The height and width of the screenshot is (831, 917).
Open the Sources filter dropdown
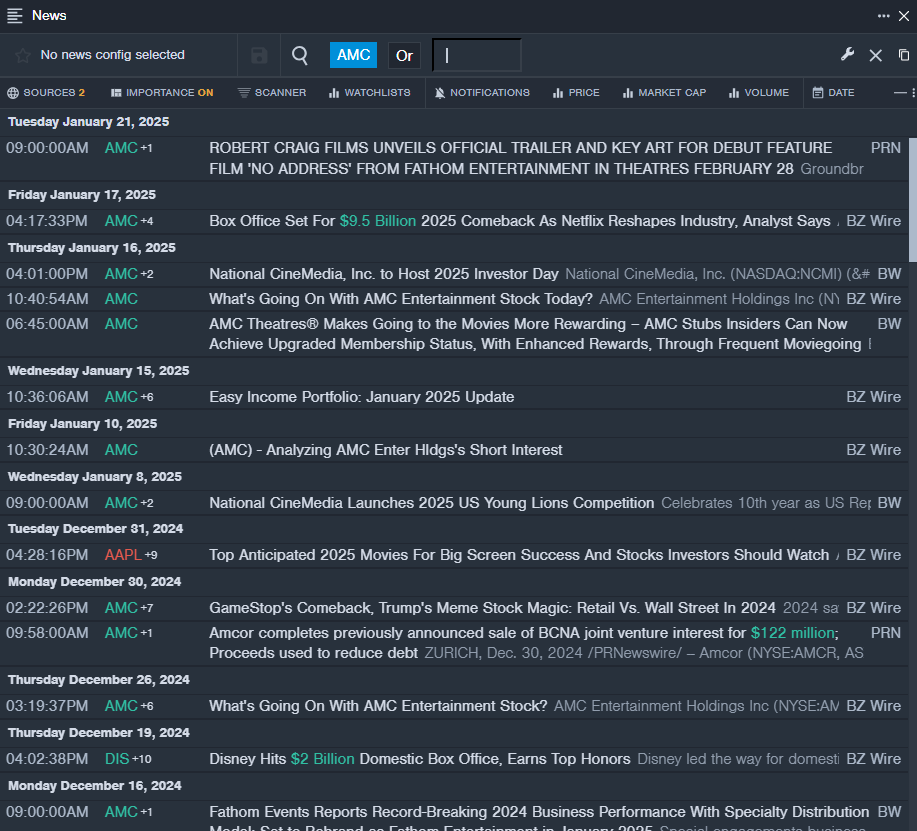click(46, 93)
